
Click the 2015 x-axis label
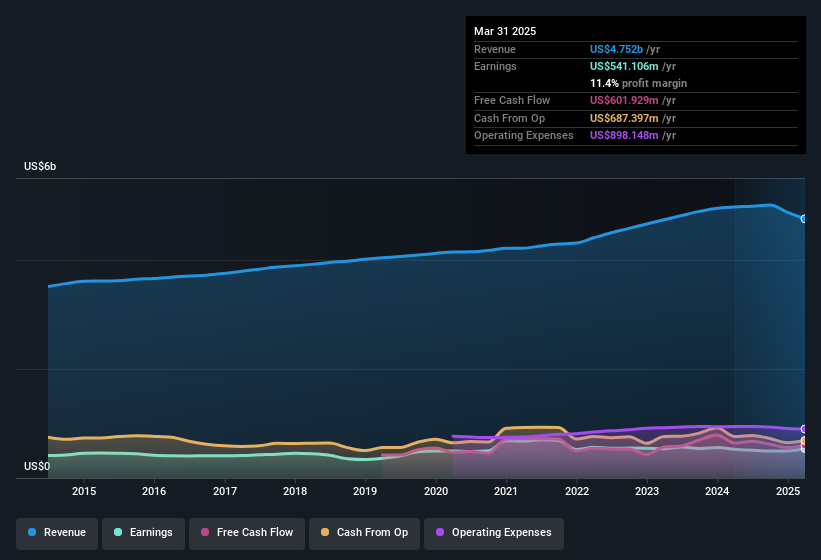[x=84, y=491]
